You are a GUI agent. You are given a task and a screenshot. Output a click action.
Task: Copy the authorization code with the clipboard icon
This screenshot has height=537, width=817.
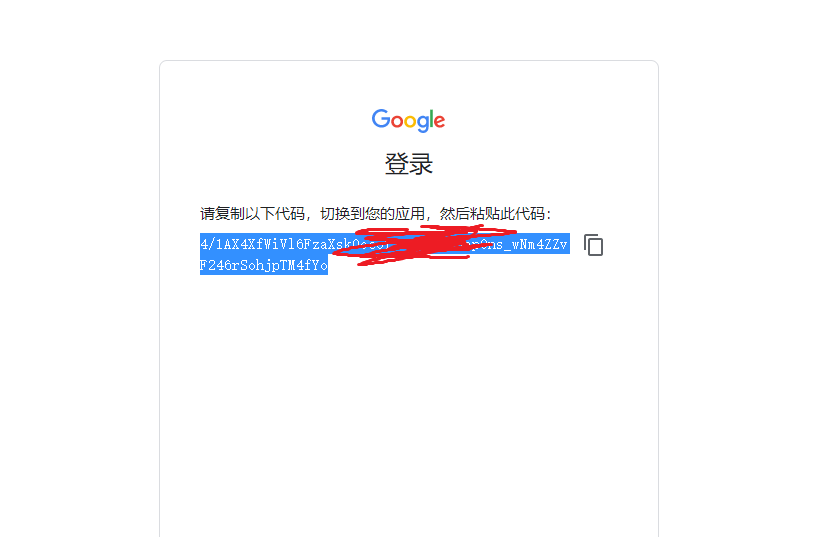point(593,245)
